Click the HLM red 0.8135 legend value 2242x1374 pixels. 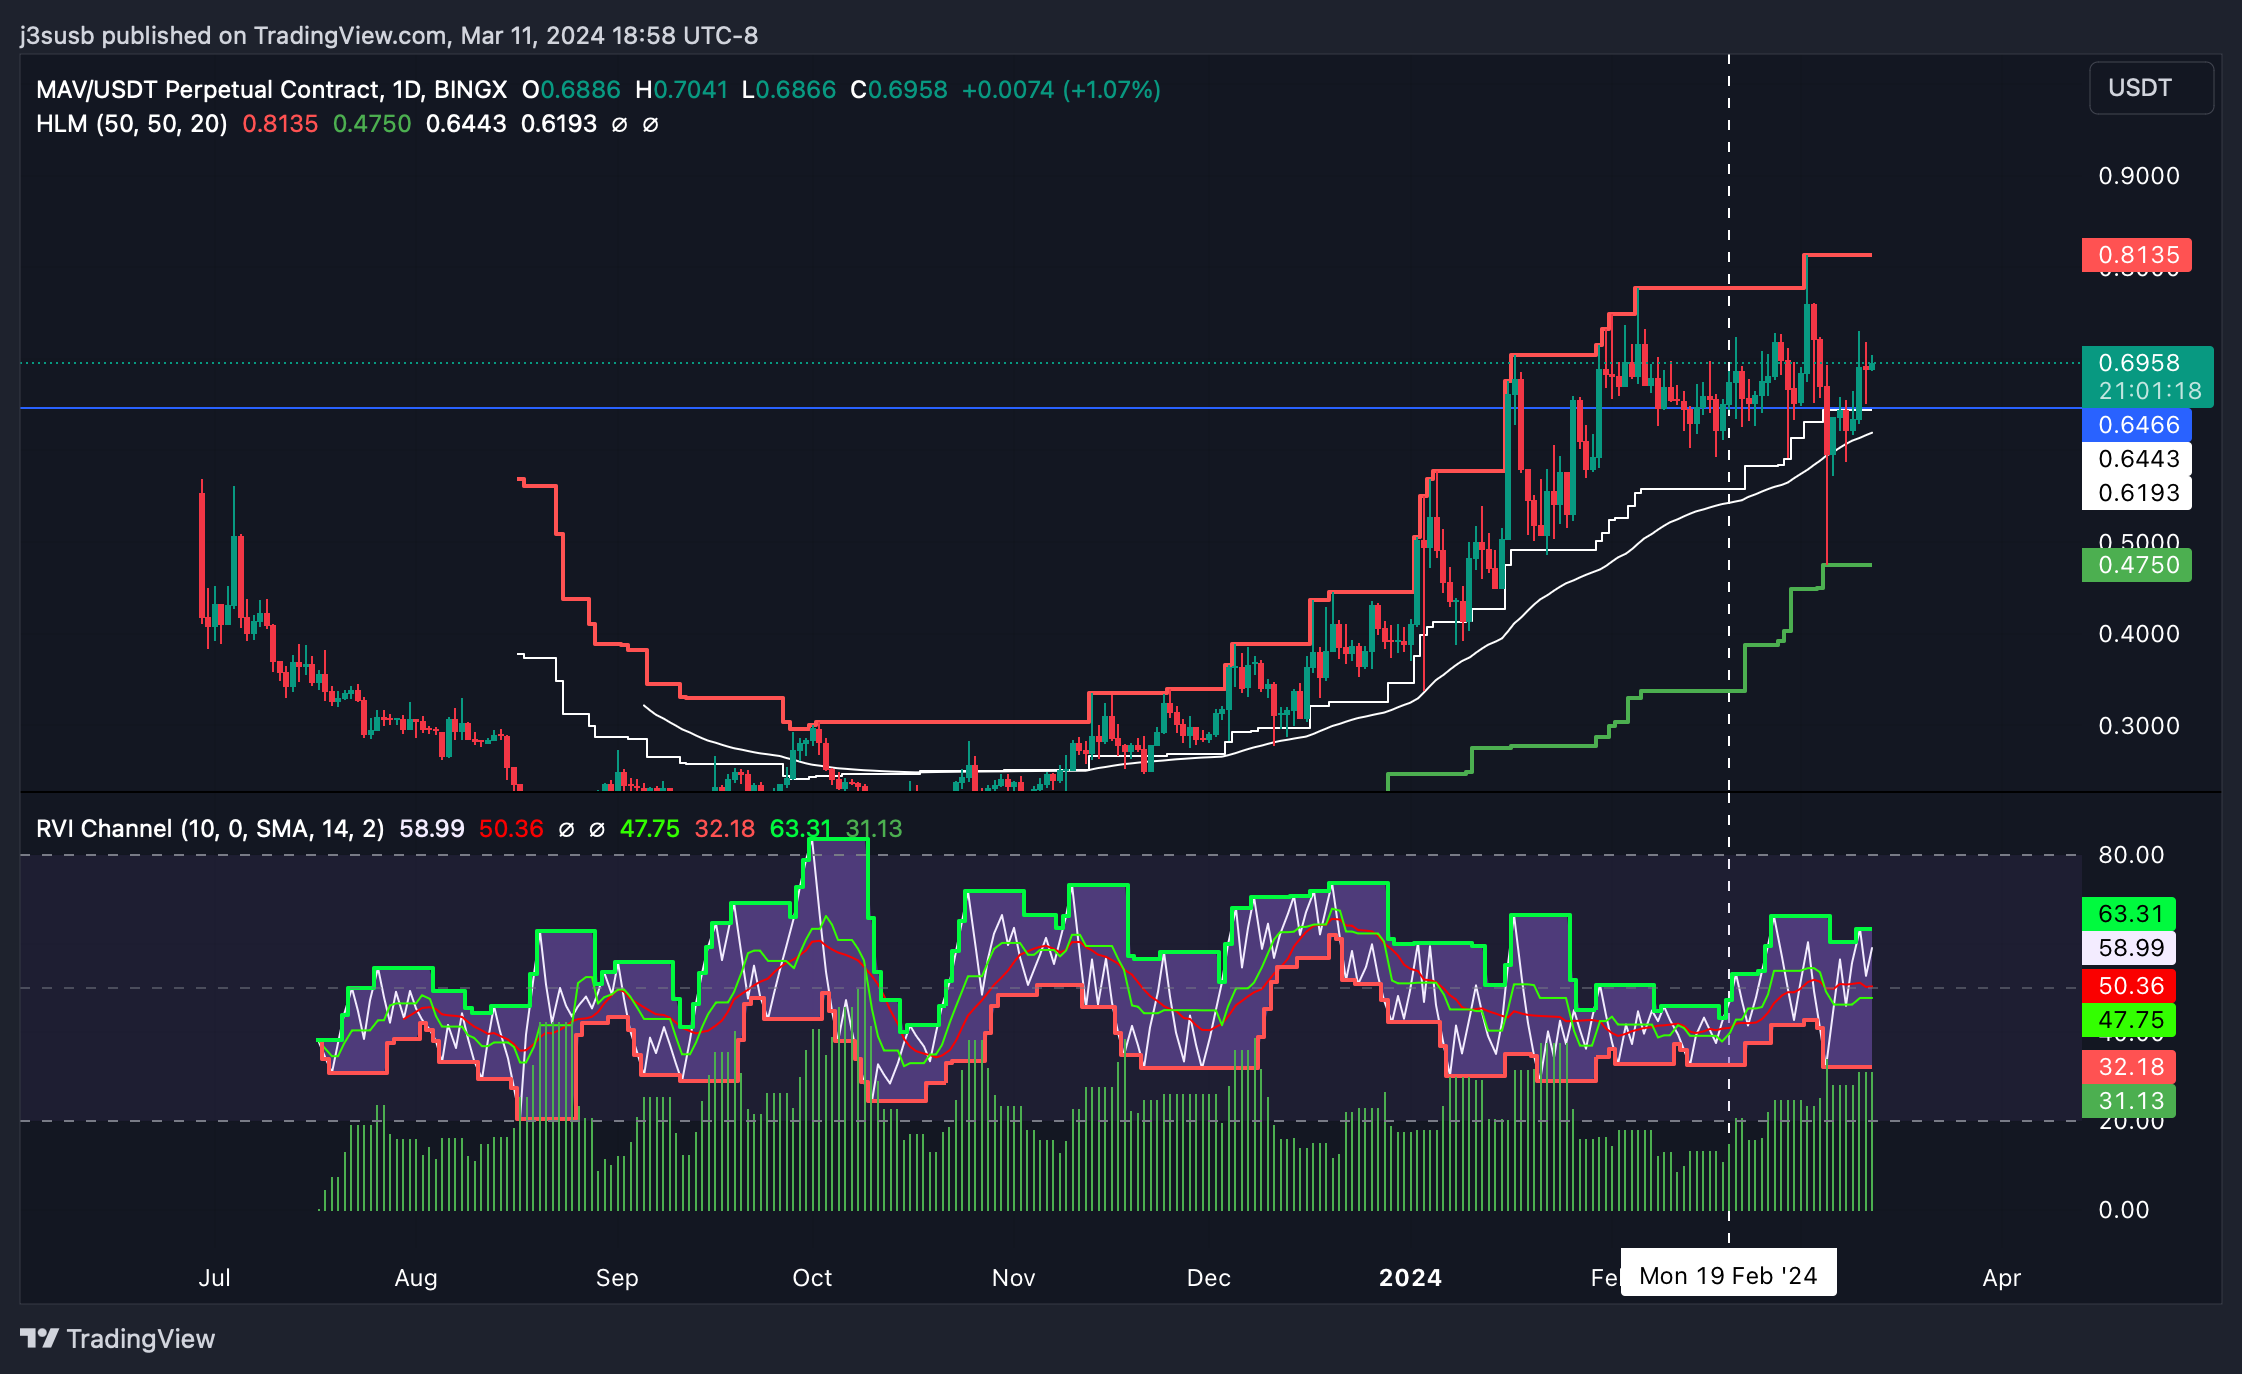[280, 124]
